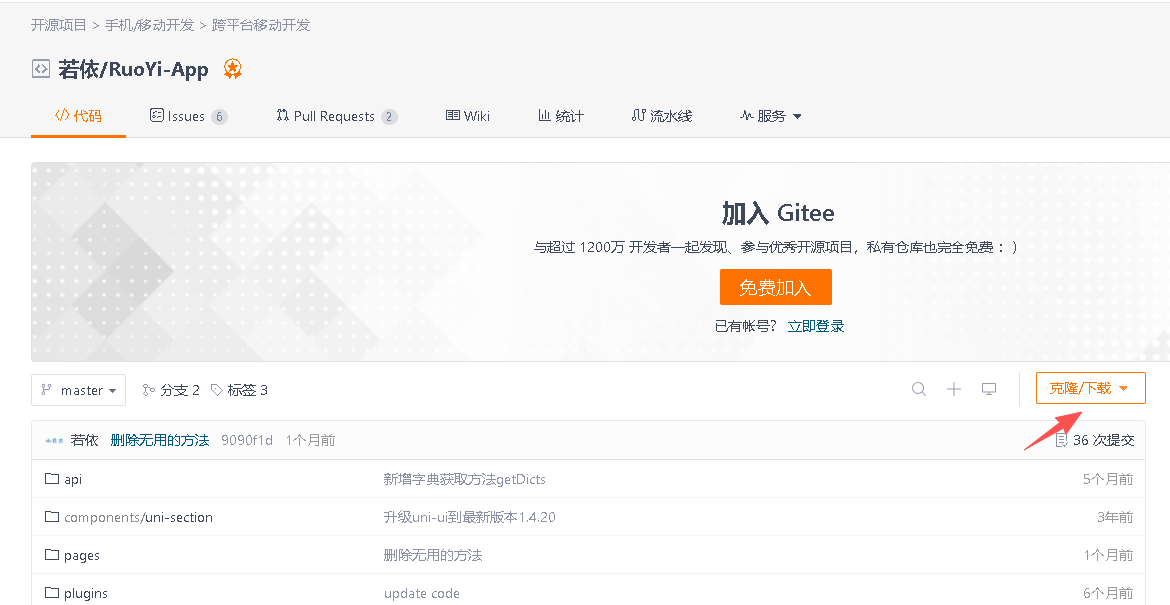Screen dimensions: 1170x605
Task: Click the 立即登录 link
Action: pyautogui.click(x=816, y=326)
